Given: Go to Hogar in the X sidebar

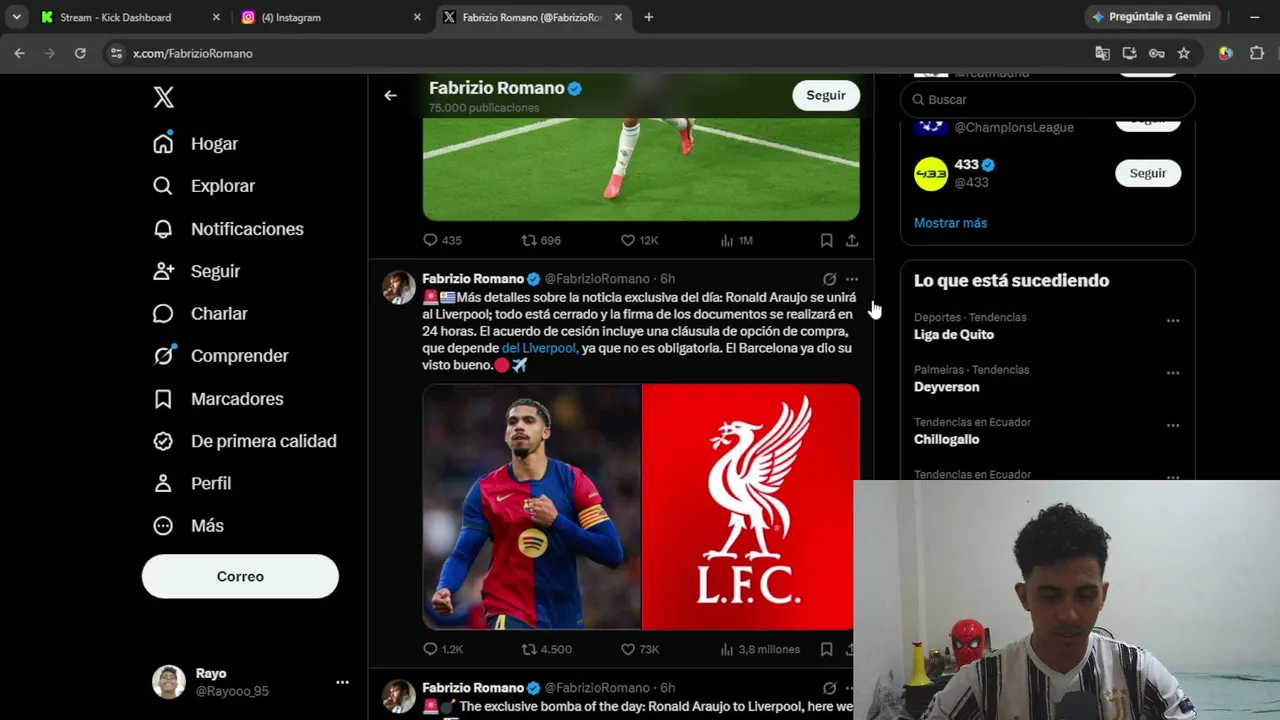Looking at the screenshot, I should tap(196, 144).
